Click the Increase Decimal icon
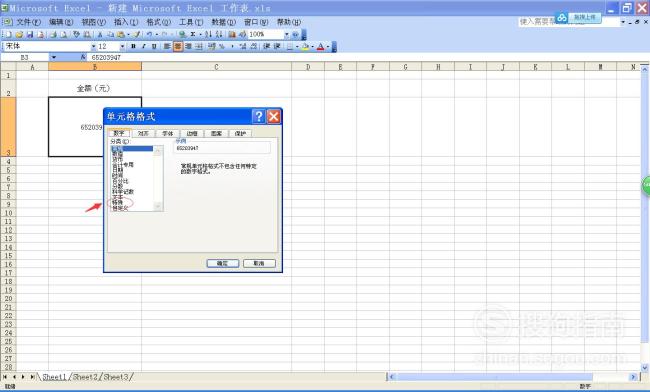650x392 pixels. click(243, 46)
